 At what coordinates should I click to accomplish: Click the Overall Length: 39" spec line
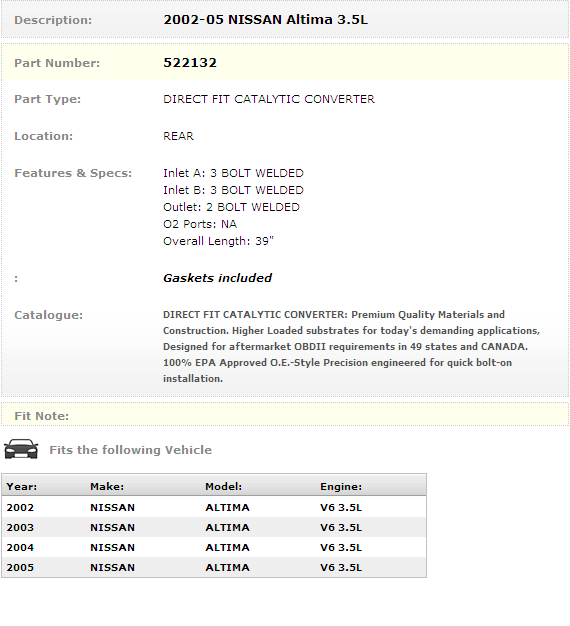(x=218, y=241)
